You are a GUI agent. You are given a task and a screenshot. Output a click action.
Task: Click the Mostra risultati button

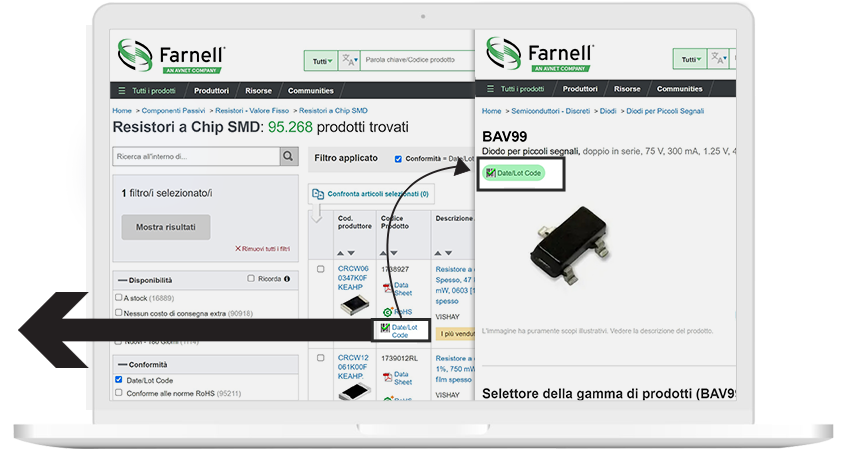click(x=166, y=227)
